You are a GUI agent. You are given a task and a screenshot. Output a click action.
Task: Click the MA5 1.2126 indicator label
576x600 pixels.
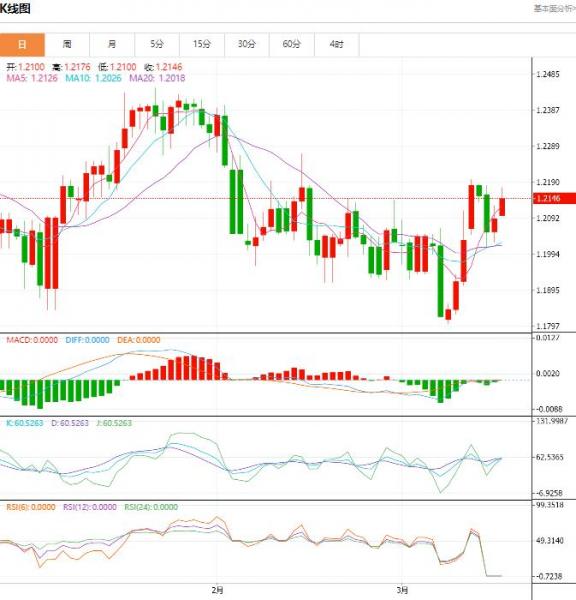(32, 78)
